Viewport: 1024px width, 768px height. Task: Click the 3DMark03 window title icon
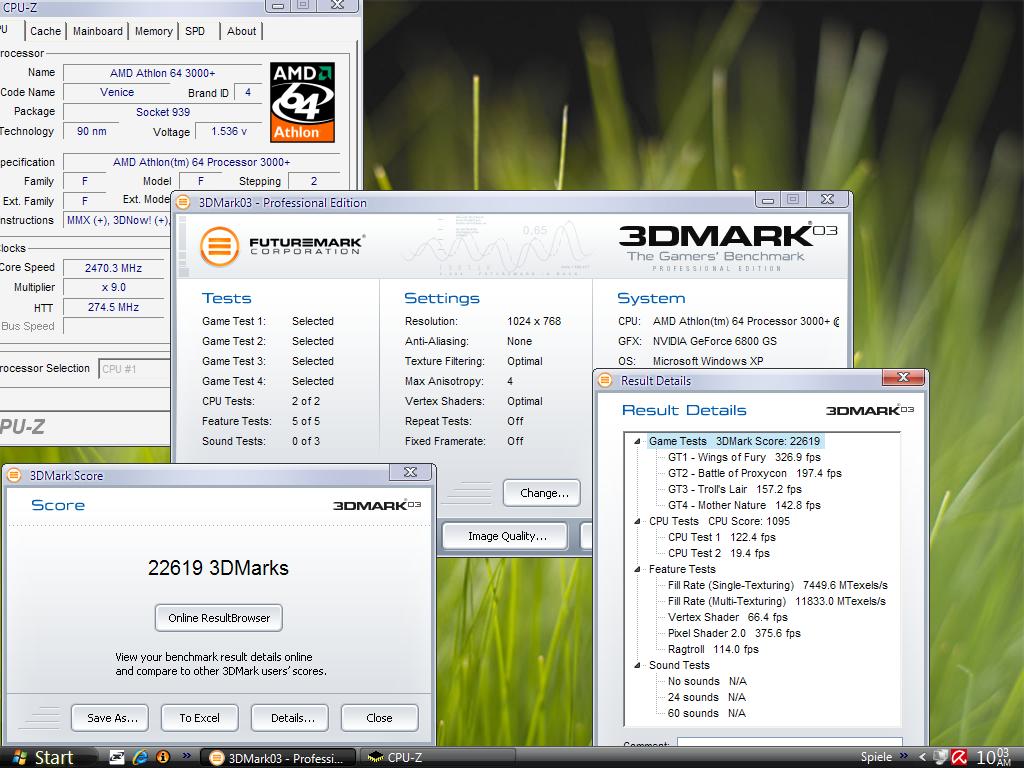184,202
